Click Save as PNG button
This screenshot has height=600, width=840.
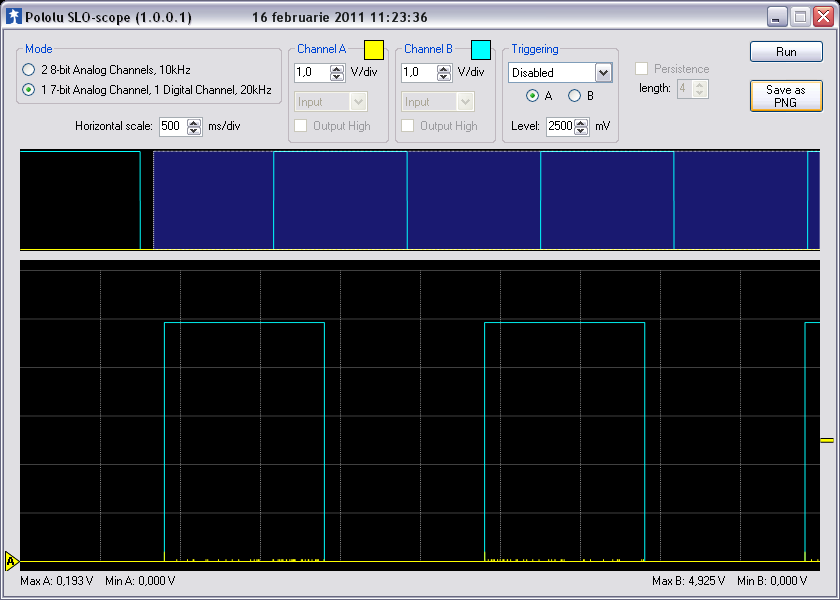[786, 96]
